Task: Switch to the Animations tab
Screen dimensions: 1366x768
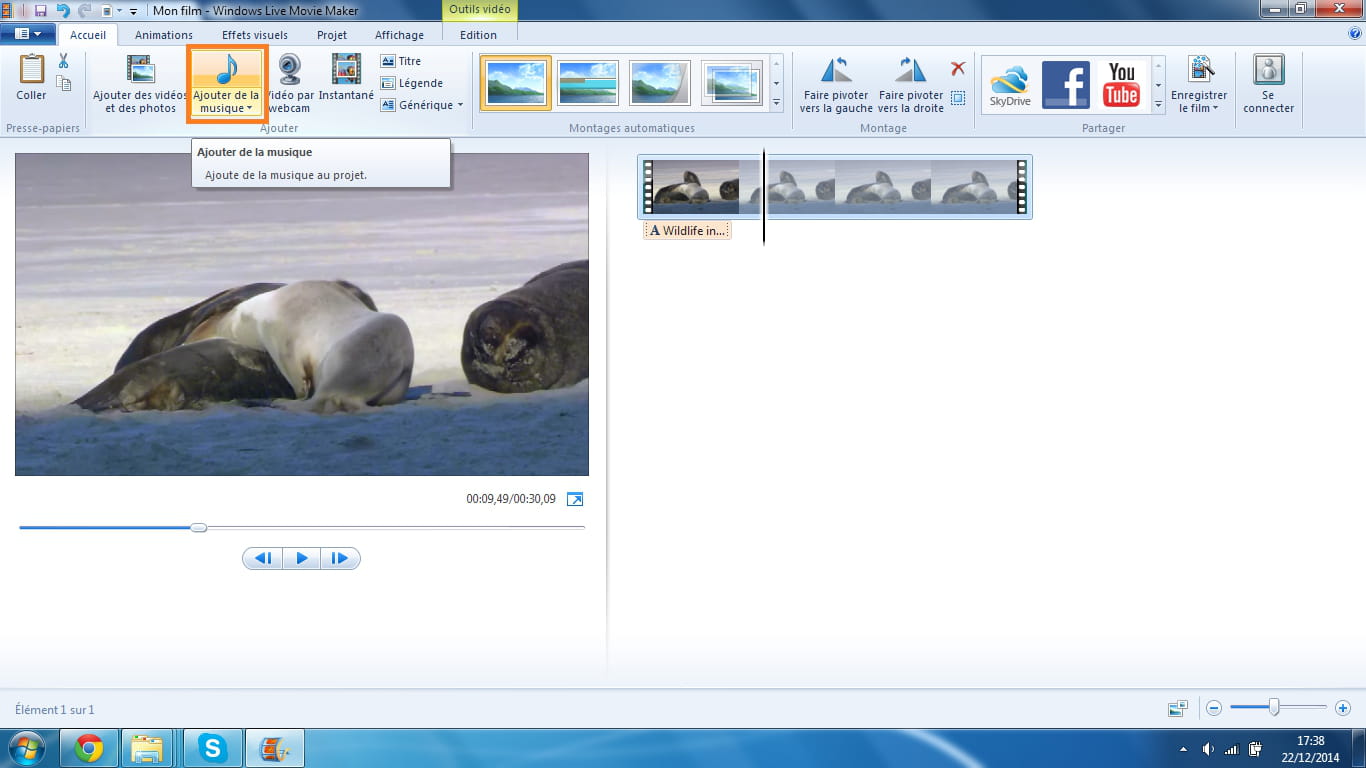Action: point(164,35)
